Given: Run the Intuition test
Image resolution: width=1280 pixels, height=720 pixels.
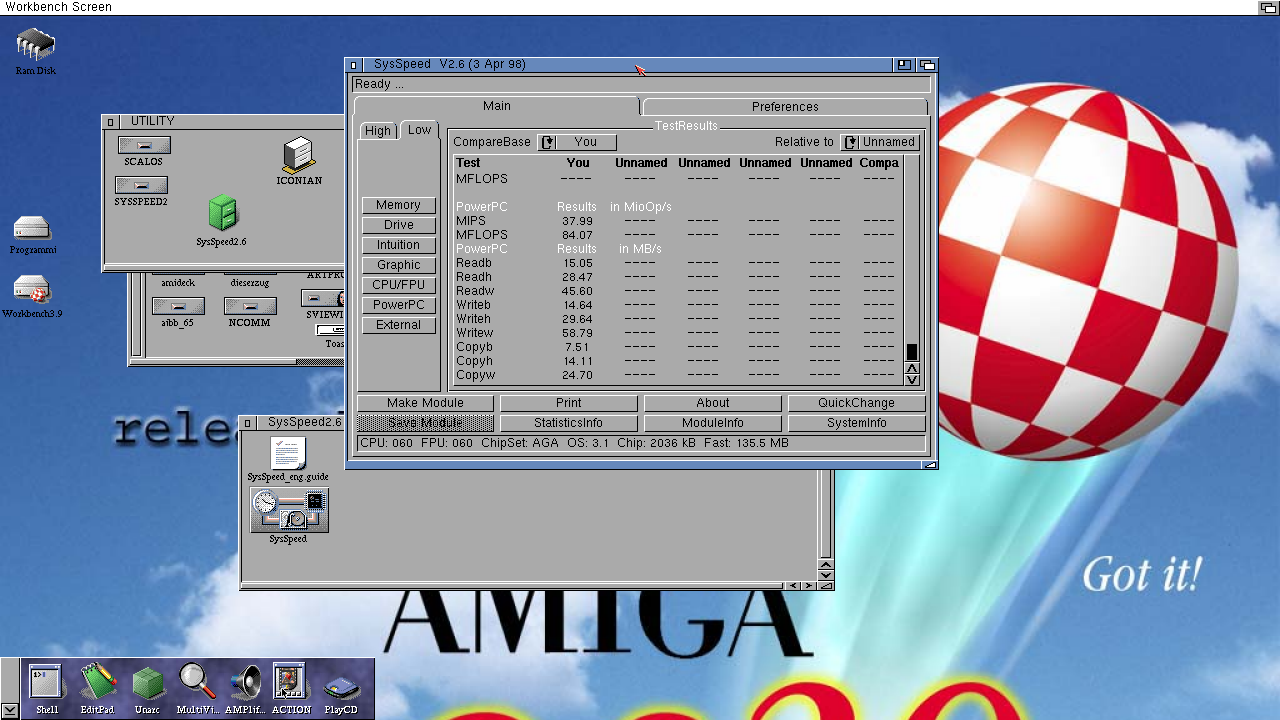Looking at the screenshot, I should (x=398, y=245).
